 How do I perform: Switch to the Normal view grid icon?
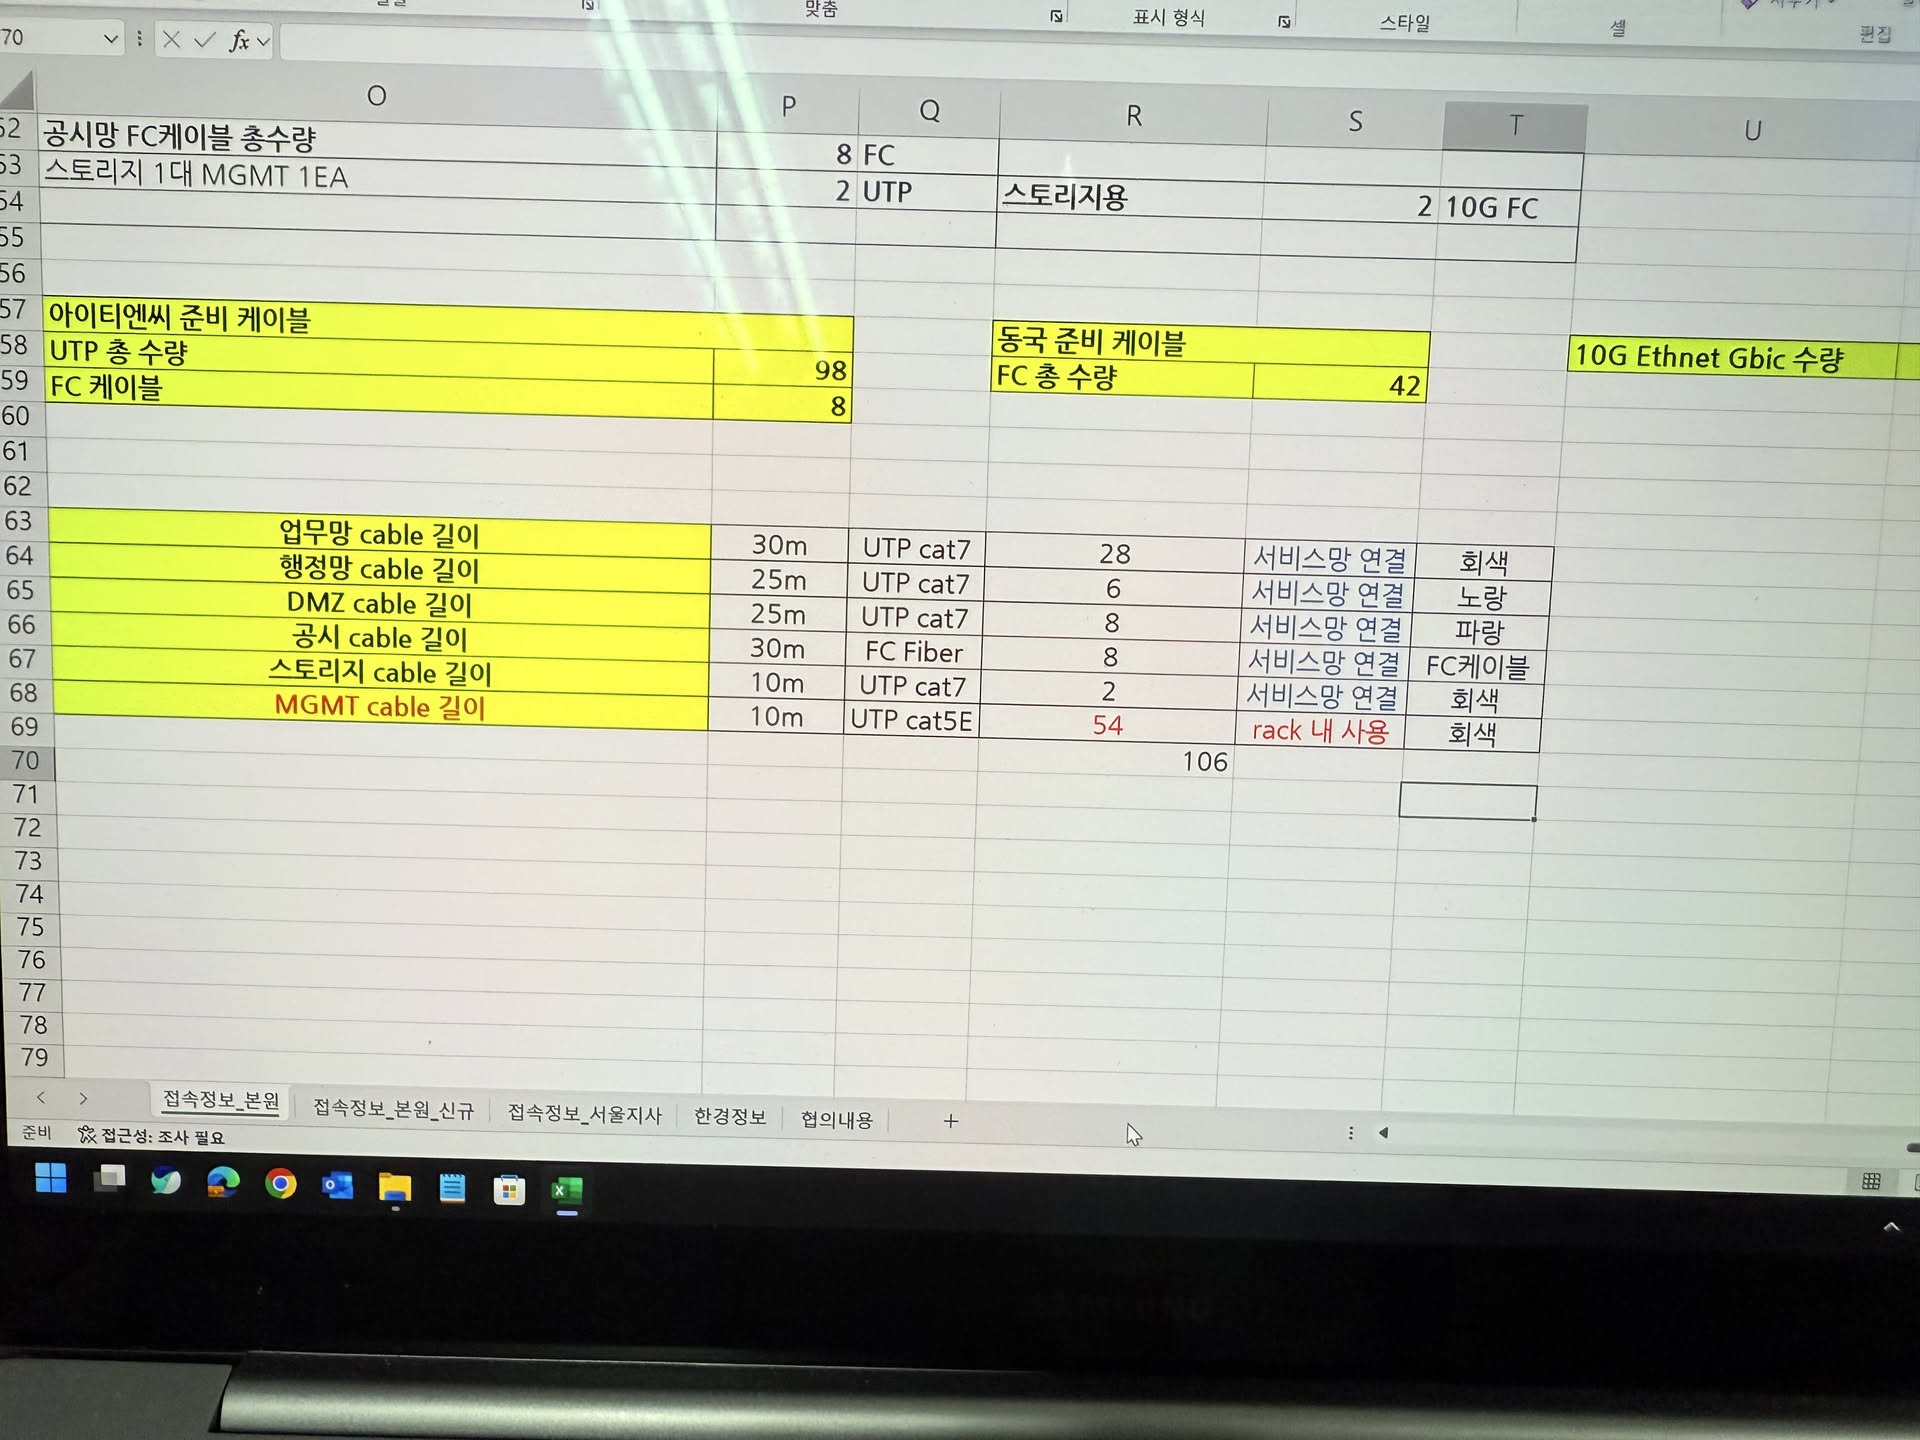1870,1181
